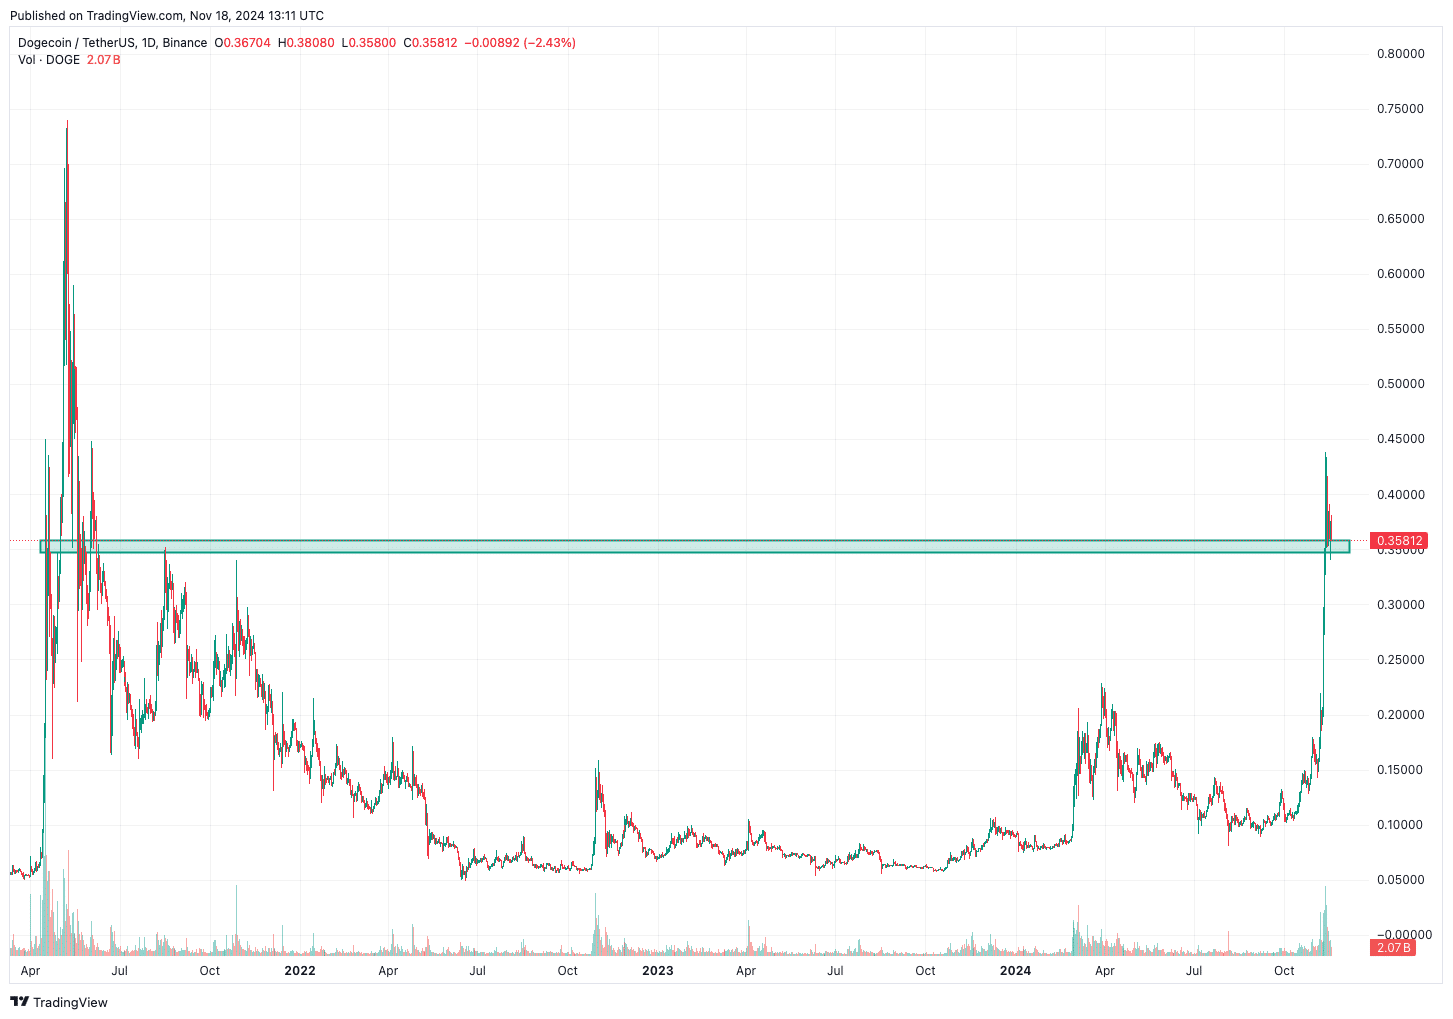Click the 2024 year label on time axis
The image size is (1453, 1019).
coord(1015,970)
